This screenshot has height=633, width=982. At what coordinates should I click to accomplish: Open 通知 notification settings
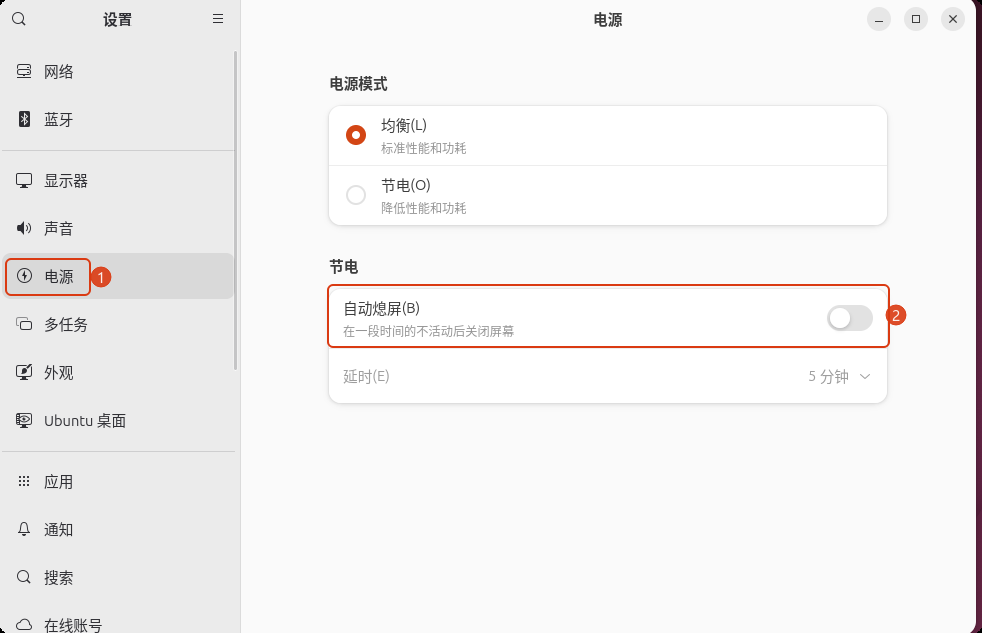point(118,529)
